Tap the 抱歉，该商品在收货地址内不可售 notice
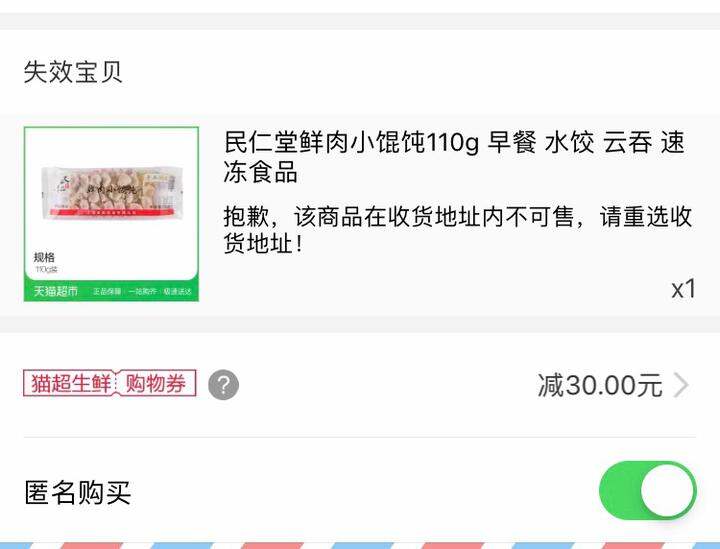The width and height of the screenshot is (720, 549). tap(399, 216)
